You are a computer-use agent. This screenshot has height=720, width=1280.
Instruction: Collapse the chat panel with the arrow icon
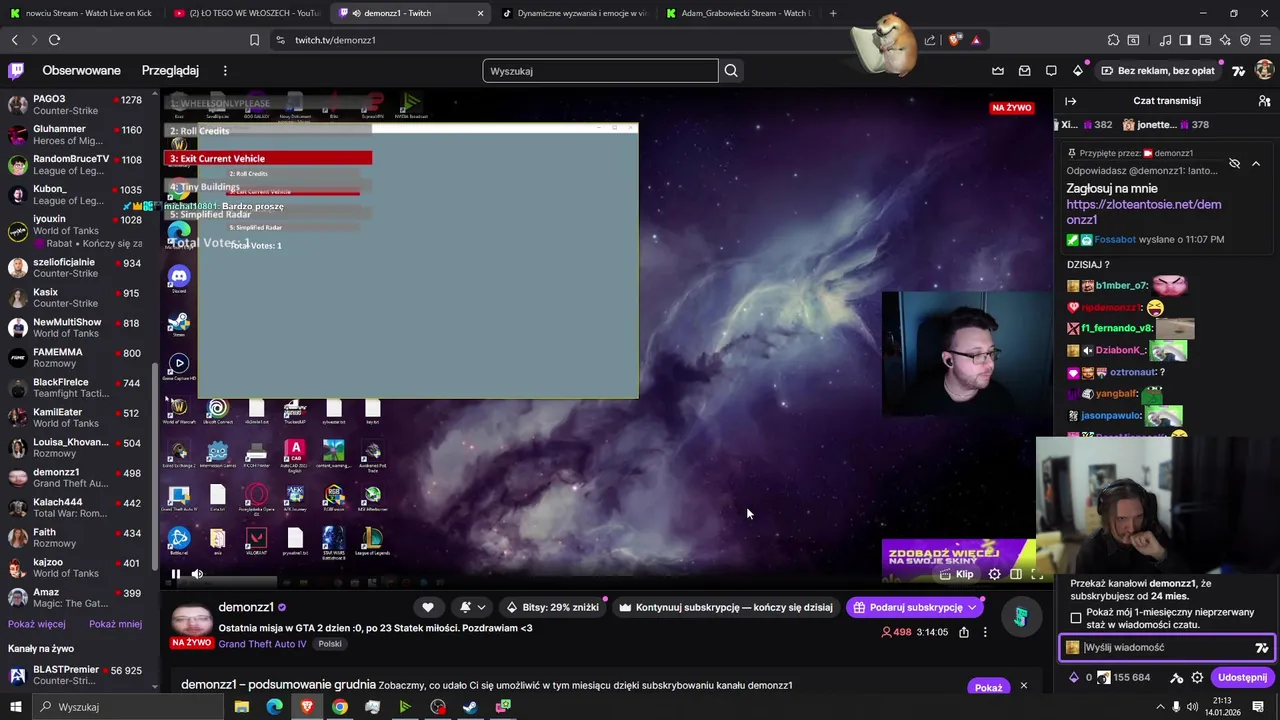click(1070, 101)
